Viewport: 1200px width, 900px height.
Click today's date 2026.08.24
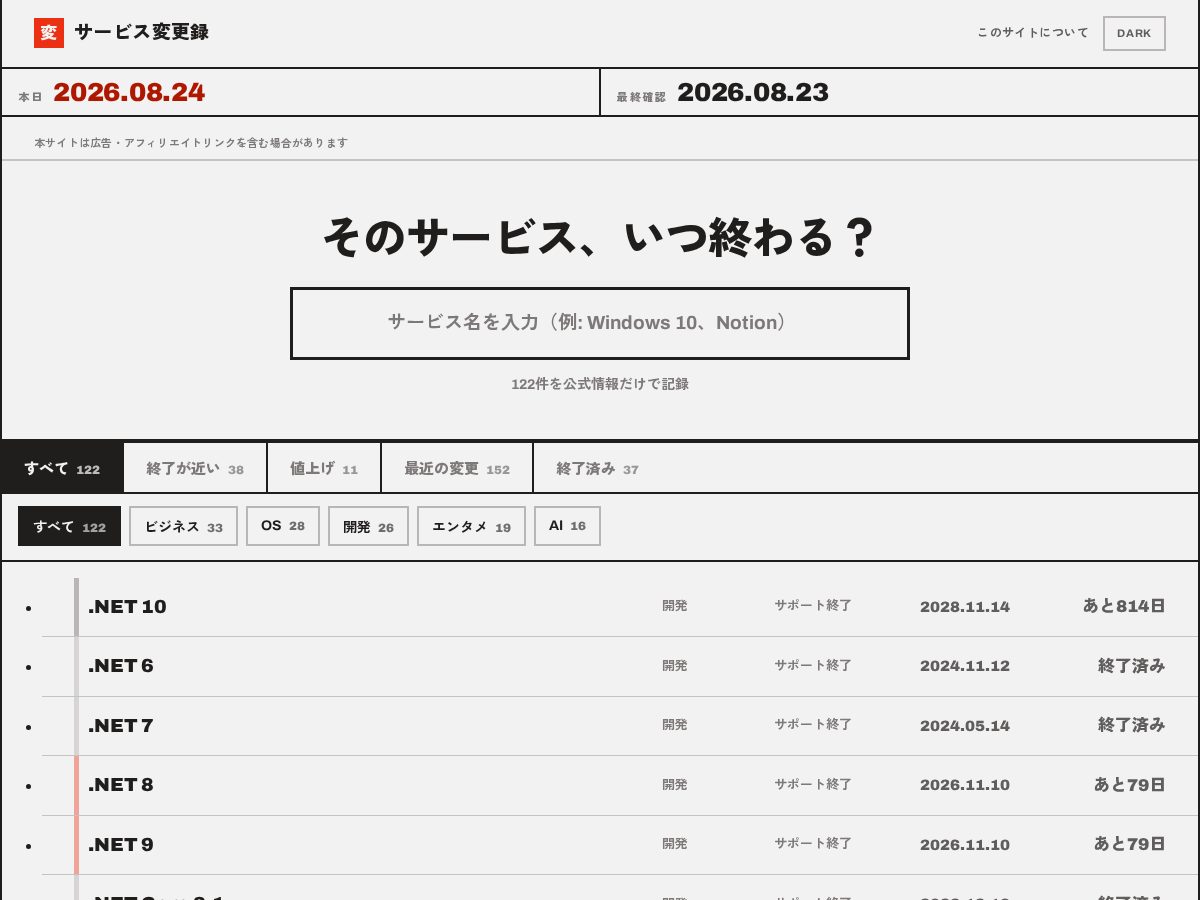tap(129, 92)
